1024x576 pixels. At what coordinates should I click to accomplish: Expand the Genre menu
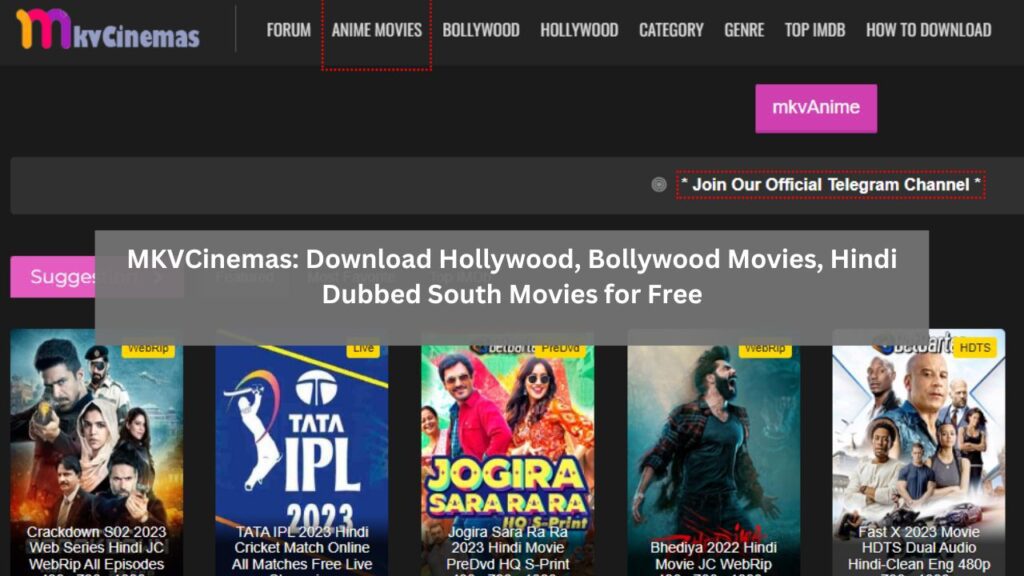point(744,30)
